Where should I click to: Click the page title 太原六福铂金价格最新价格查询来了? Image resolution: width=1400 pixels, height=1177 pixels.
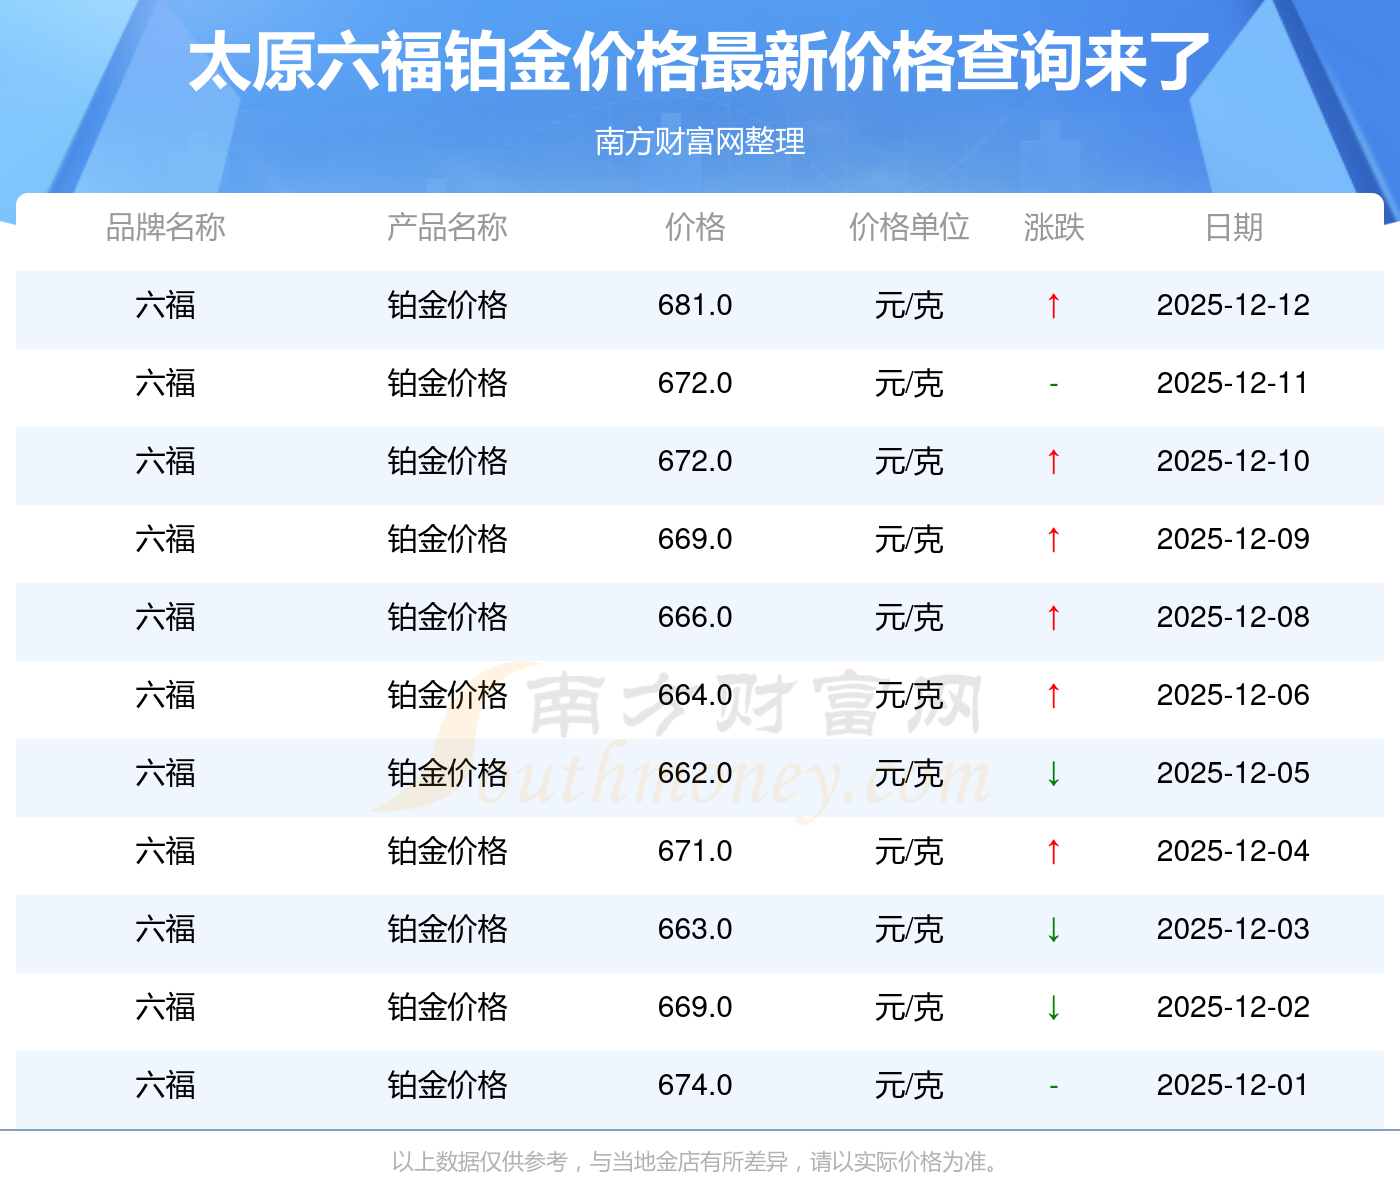tap(699, 63)
